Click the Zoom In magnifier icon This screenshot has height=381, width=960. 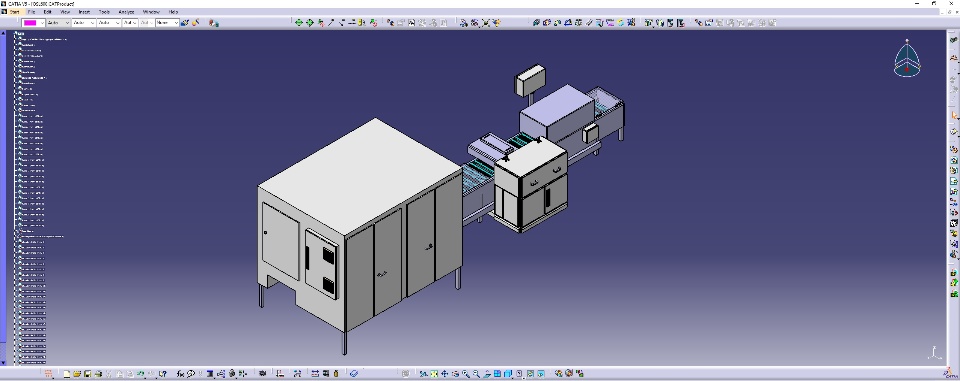pyautogui.click(x=466, y=374)
